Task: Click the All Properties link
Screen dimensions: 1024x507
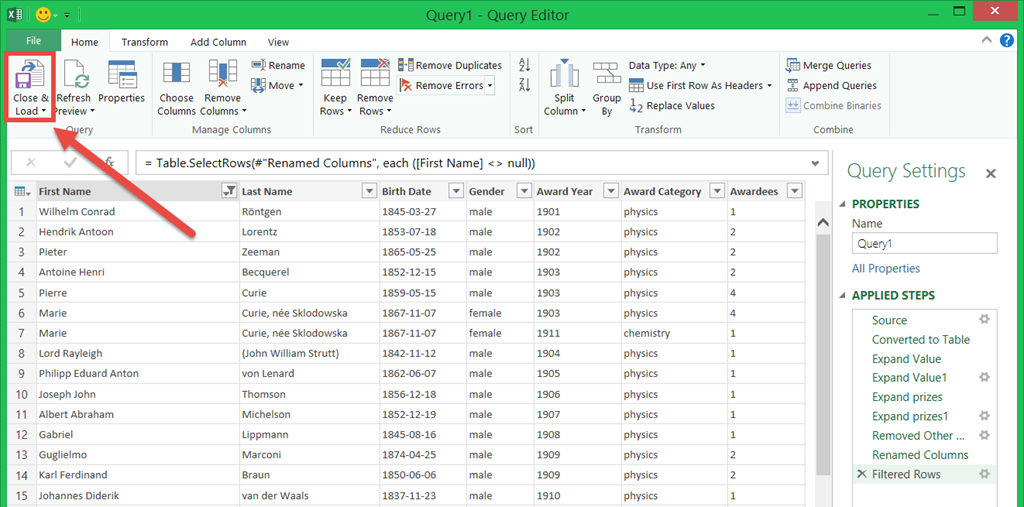Action: (x=886, y=268)
